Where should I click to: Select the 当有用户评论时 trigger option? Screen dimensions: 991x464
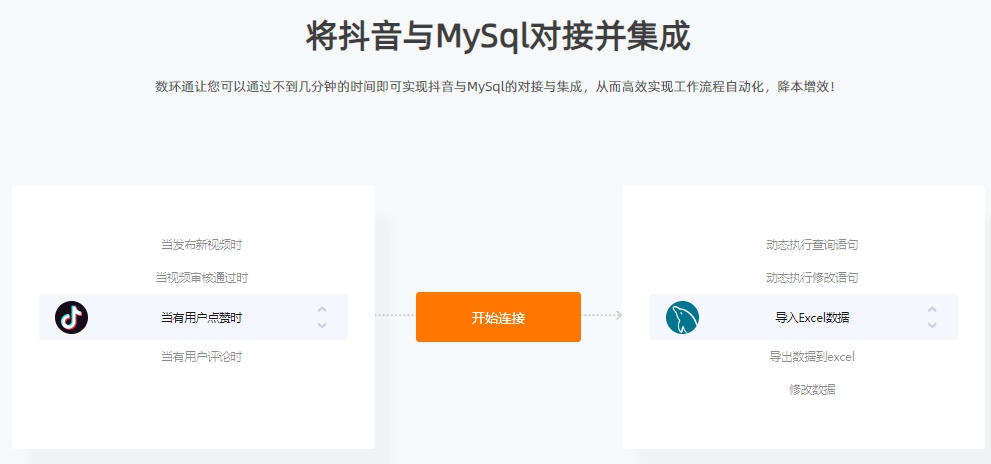(202, 357)
